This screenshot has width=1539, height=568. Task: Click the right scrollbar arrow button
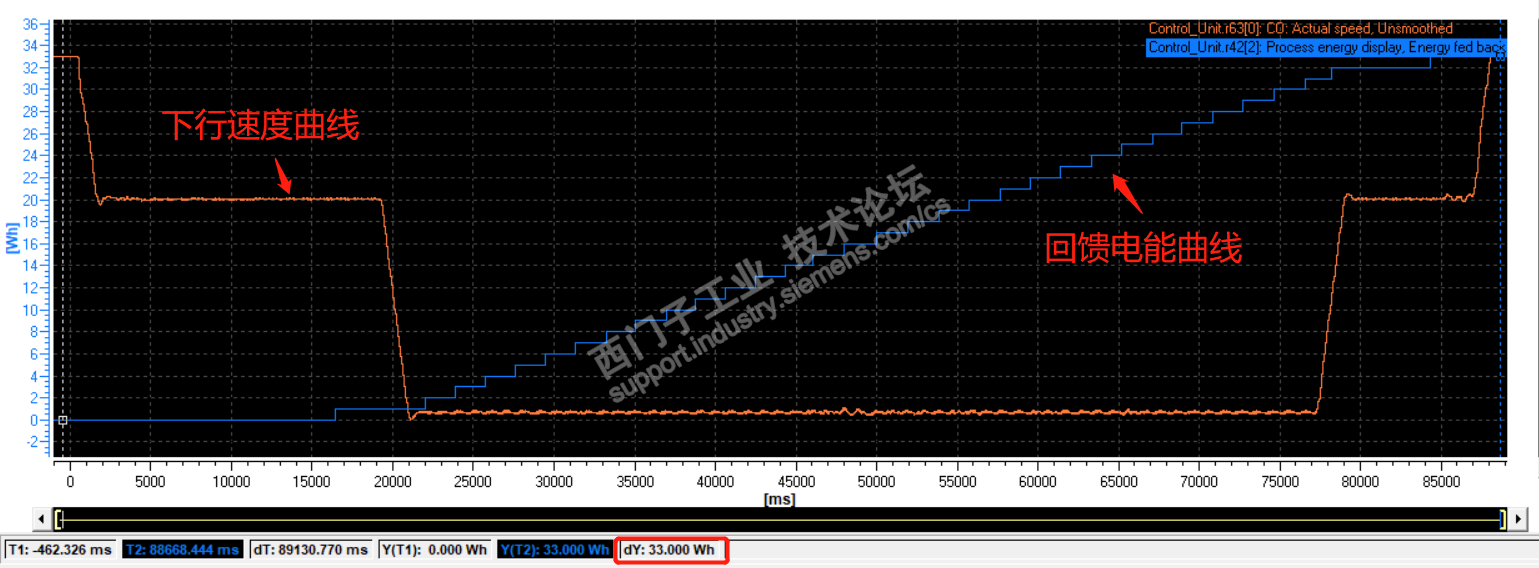[x=1518, y=519]
